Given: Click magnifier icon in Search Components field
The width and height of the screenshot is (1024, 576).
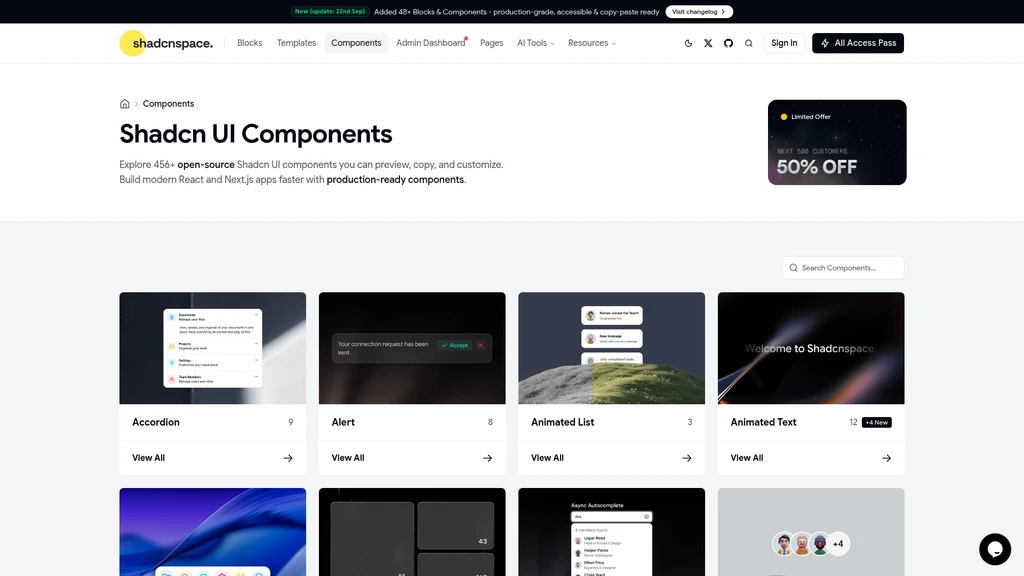Looking at the screenshot, I should point(793,268).
